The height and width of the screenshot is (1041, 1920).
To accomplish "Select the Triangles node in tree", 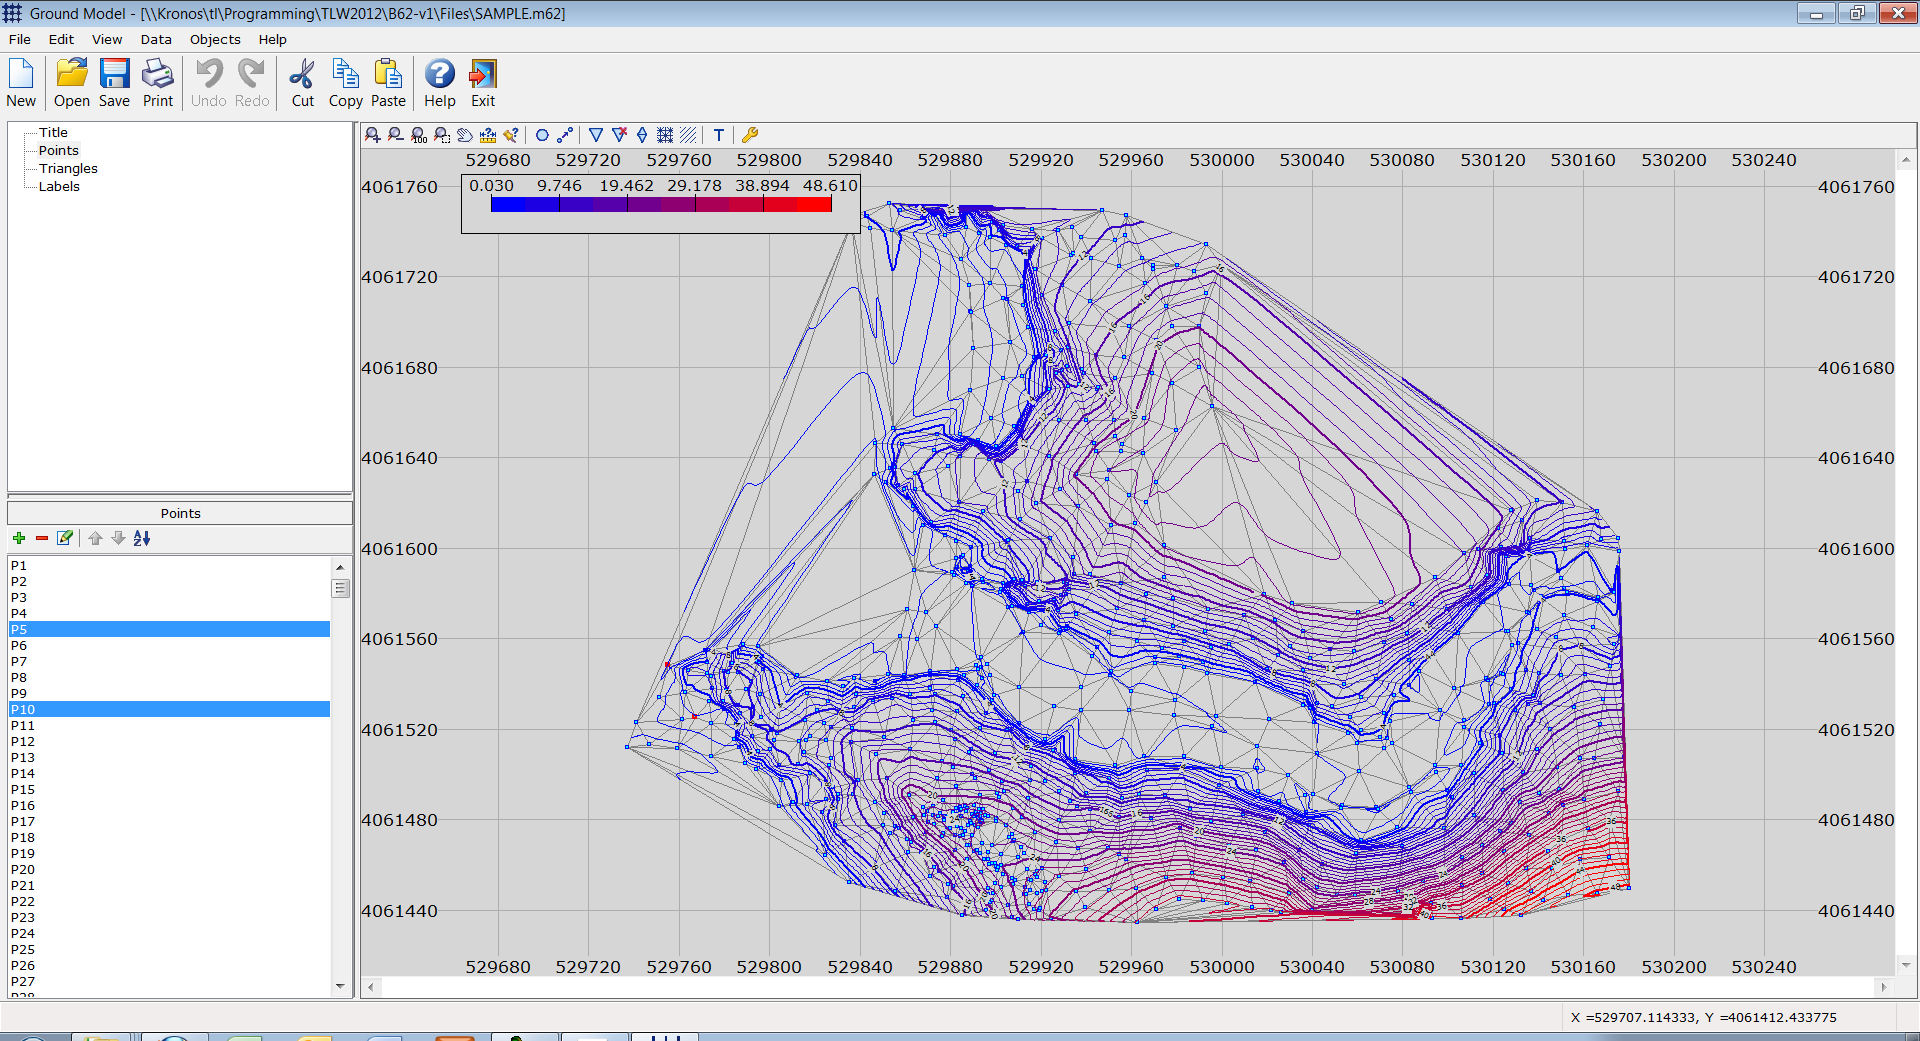I will tap(68, 169).
